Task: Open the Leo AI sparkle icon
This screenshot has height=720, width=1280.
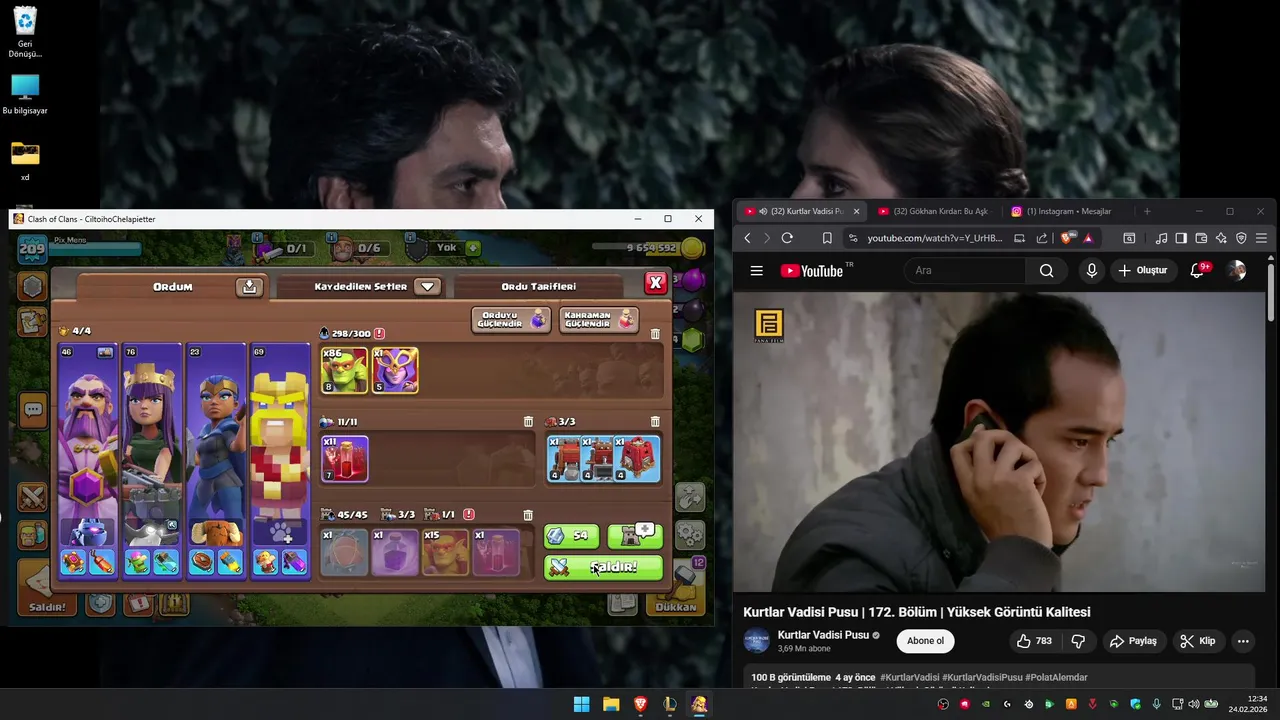Action: click(1221, 238)
